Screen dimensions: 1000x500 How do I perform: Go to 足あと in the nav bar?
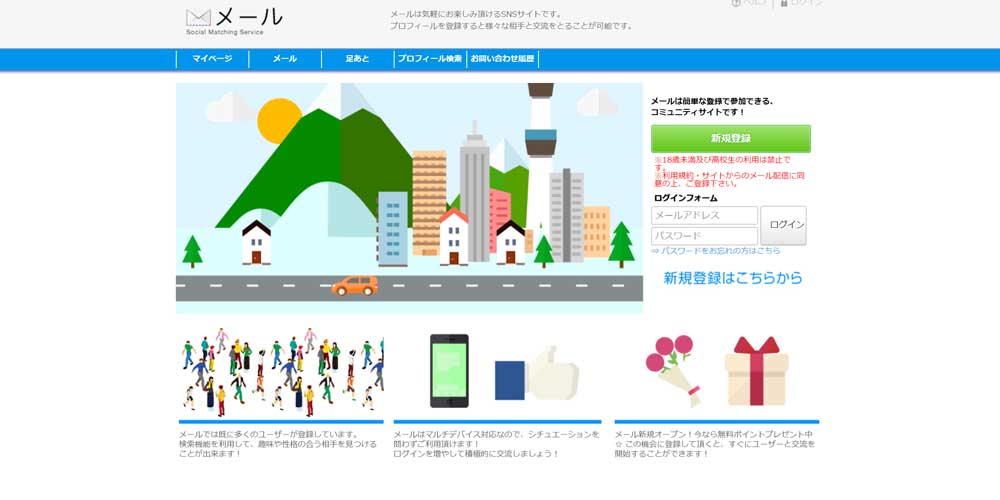[357, 59]
